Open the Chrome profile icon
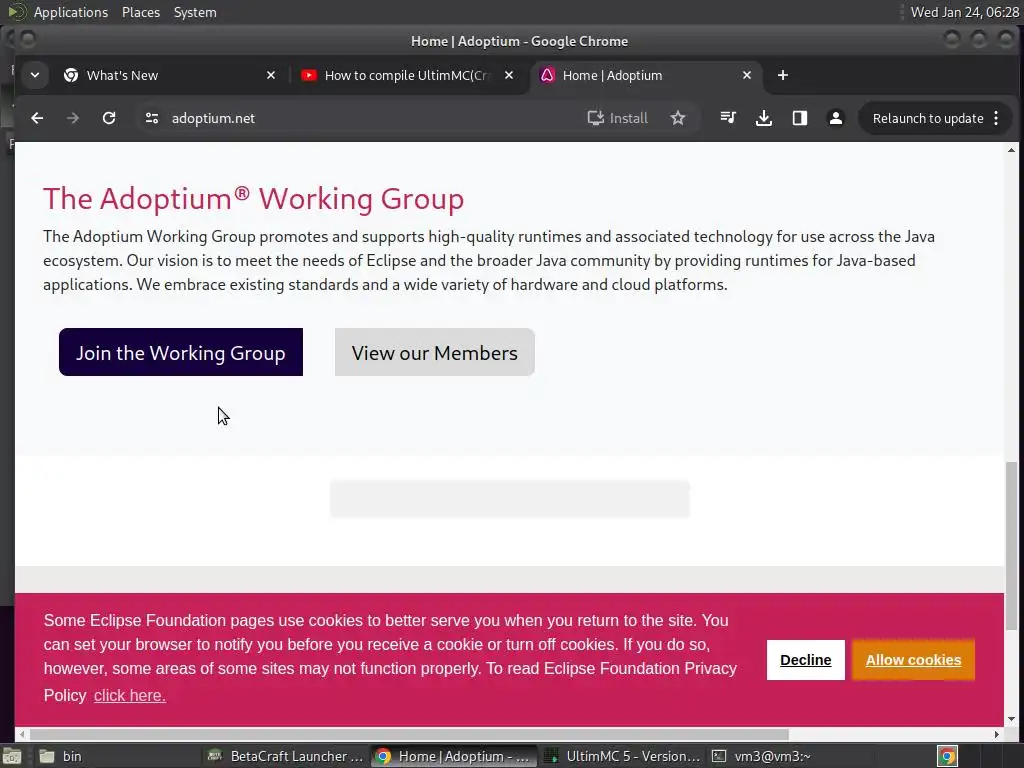1024x768 pixels. click(x=835, y=118)
